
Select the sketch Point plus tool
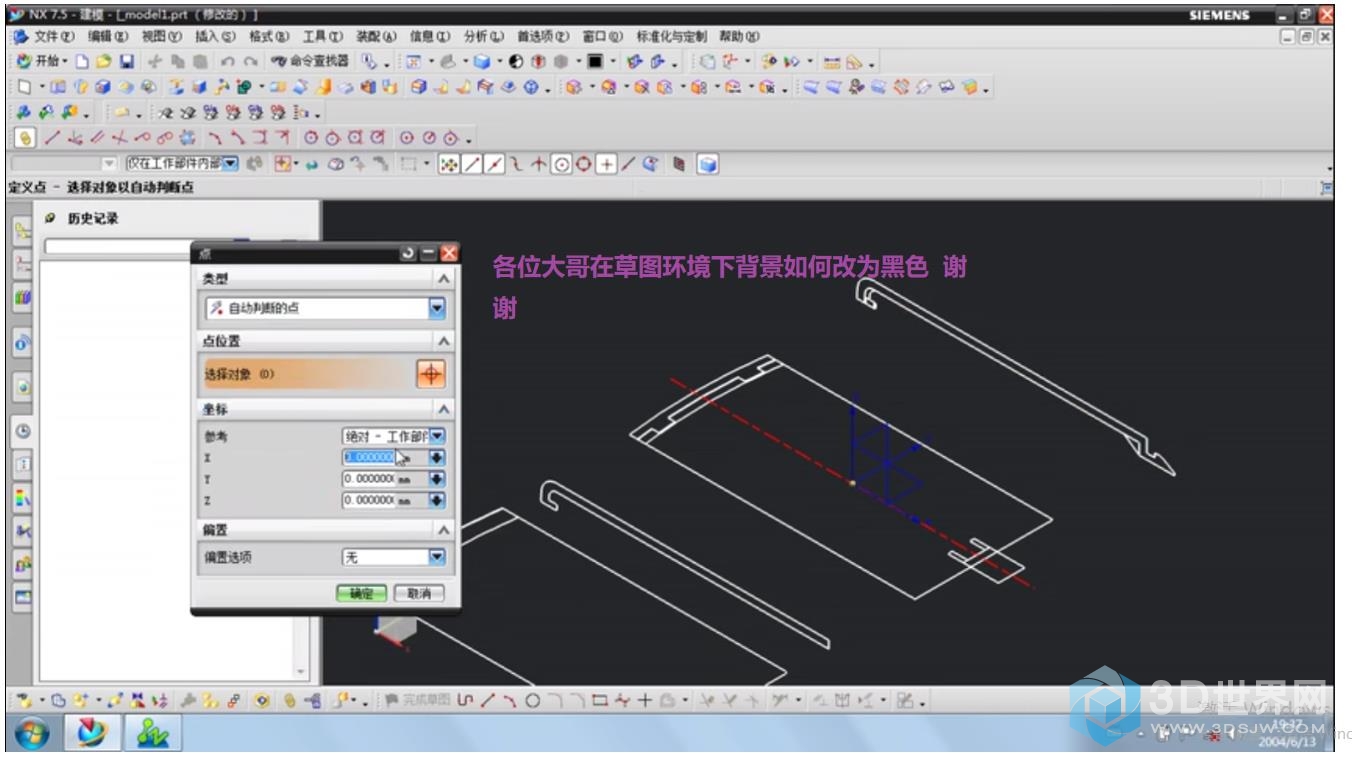tap(644, 701)
